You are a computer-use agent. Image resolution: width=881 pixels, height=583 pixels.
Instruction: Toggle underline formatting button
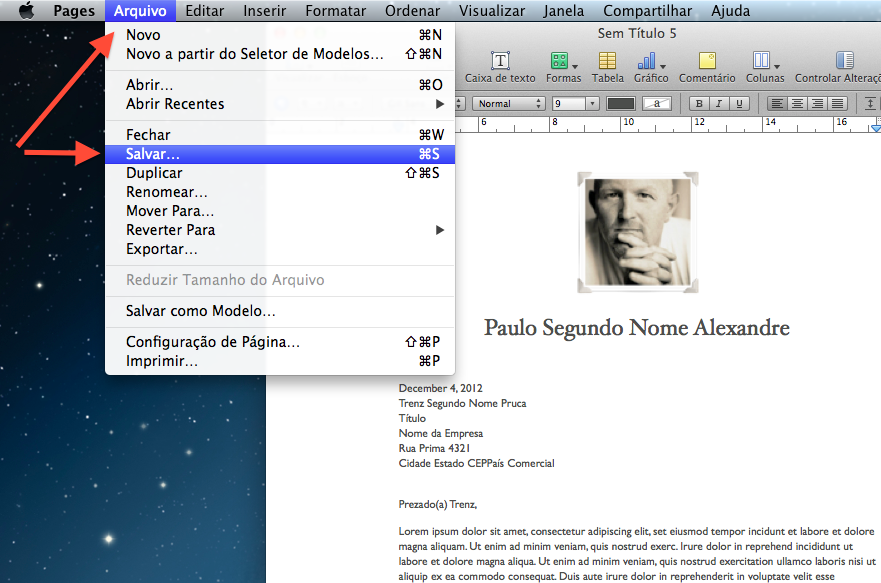coord(740,103)
